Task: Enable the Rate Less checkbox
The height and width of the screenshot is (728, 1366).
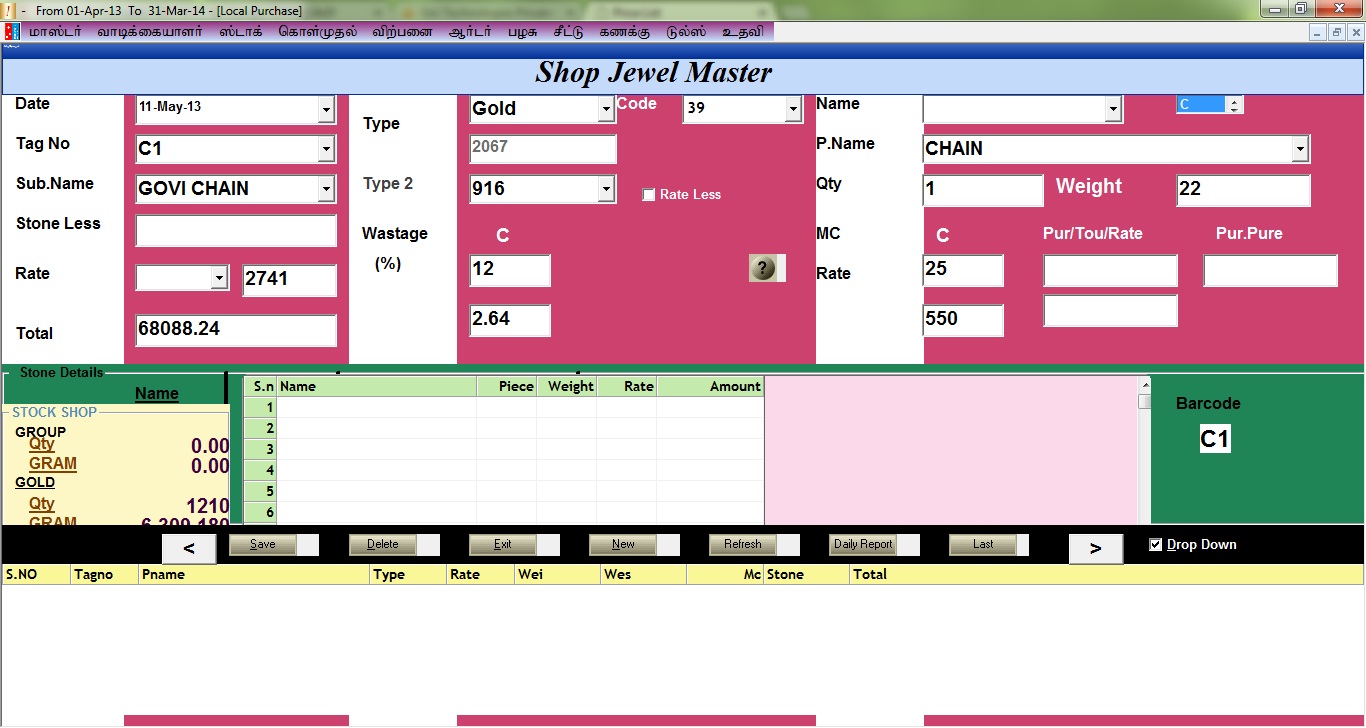Action: pos(649,195)
